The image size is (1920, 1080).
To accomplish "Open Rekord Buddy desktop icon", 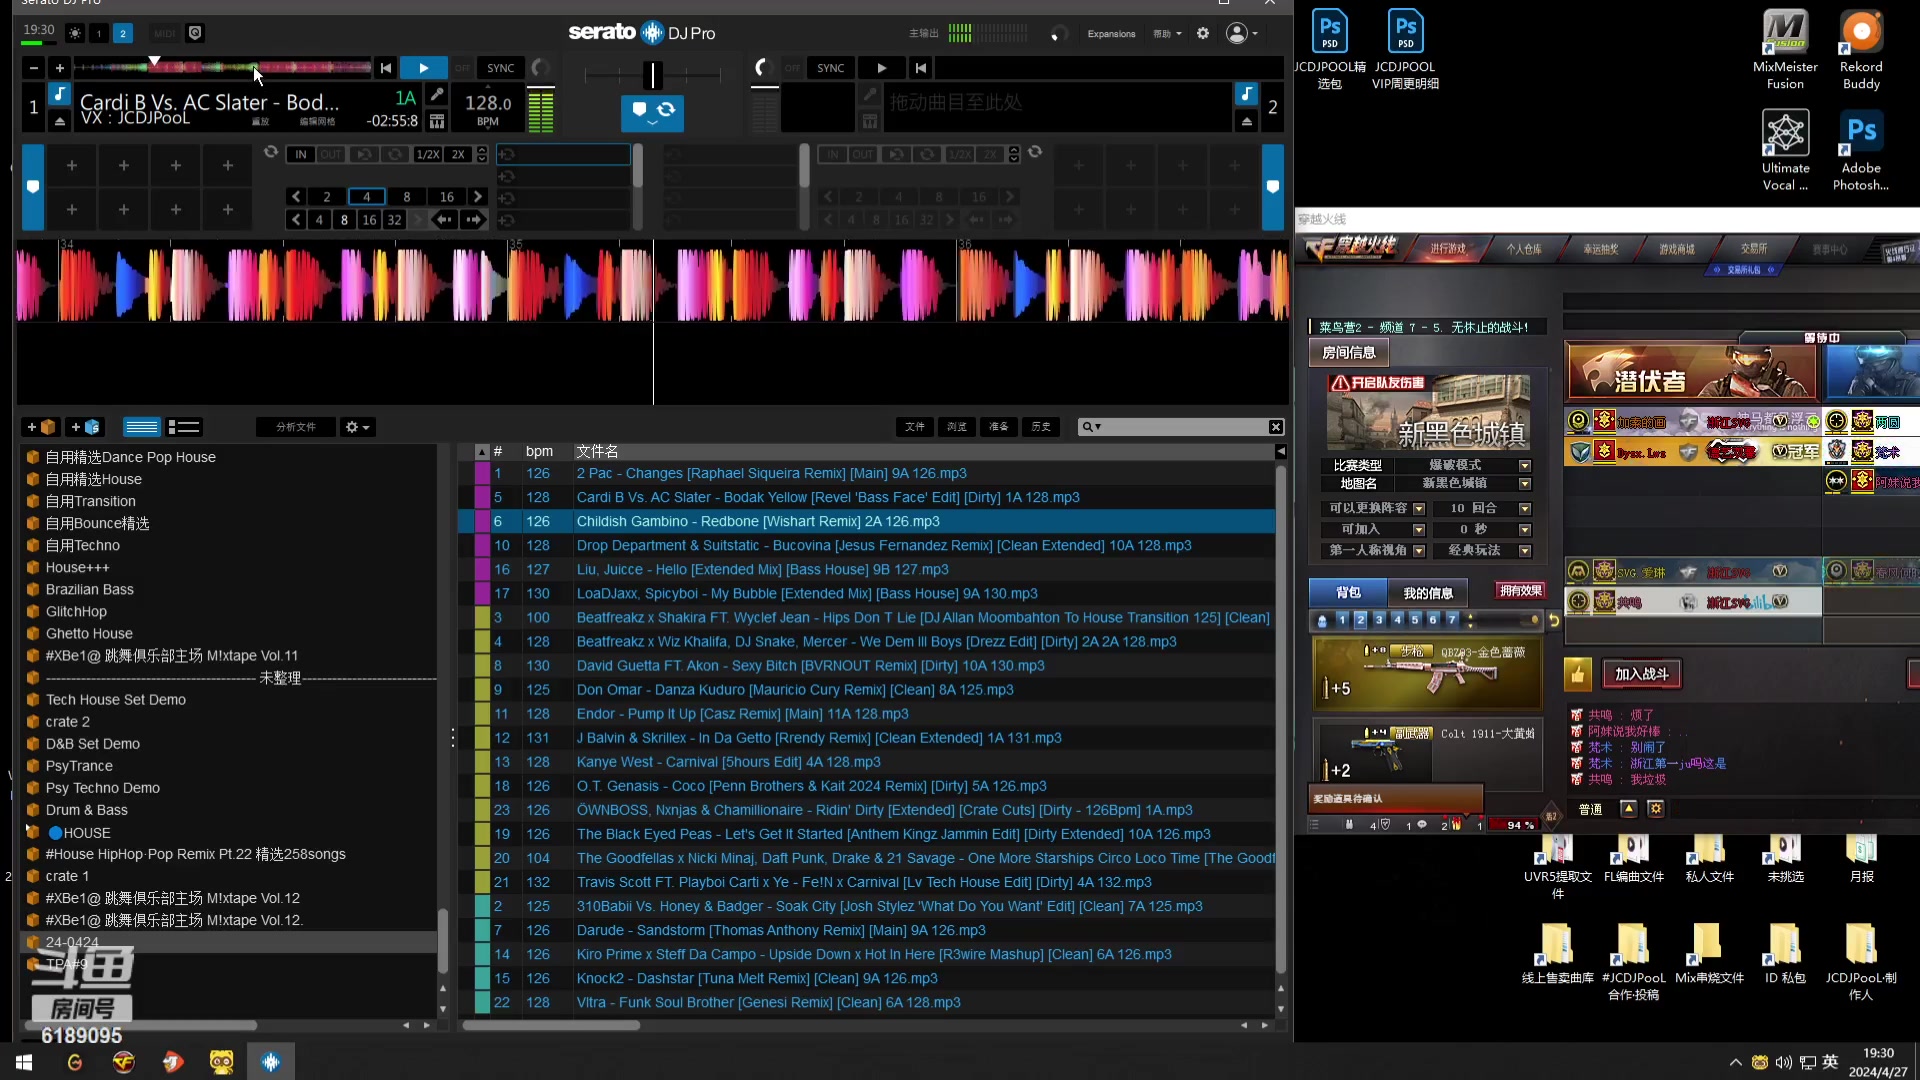I will [1861, 50].
